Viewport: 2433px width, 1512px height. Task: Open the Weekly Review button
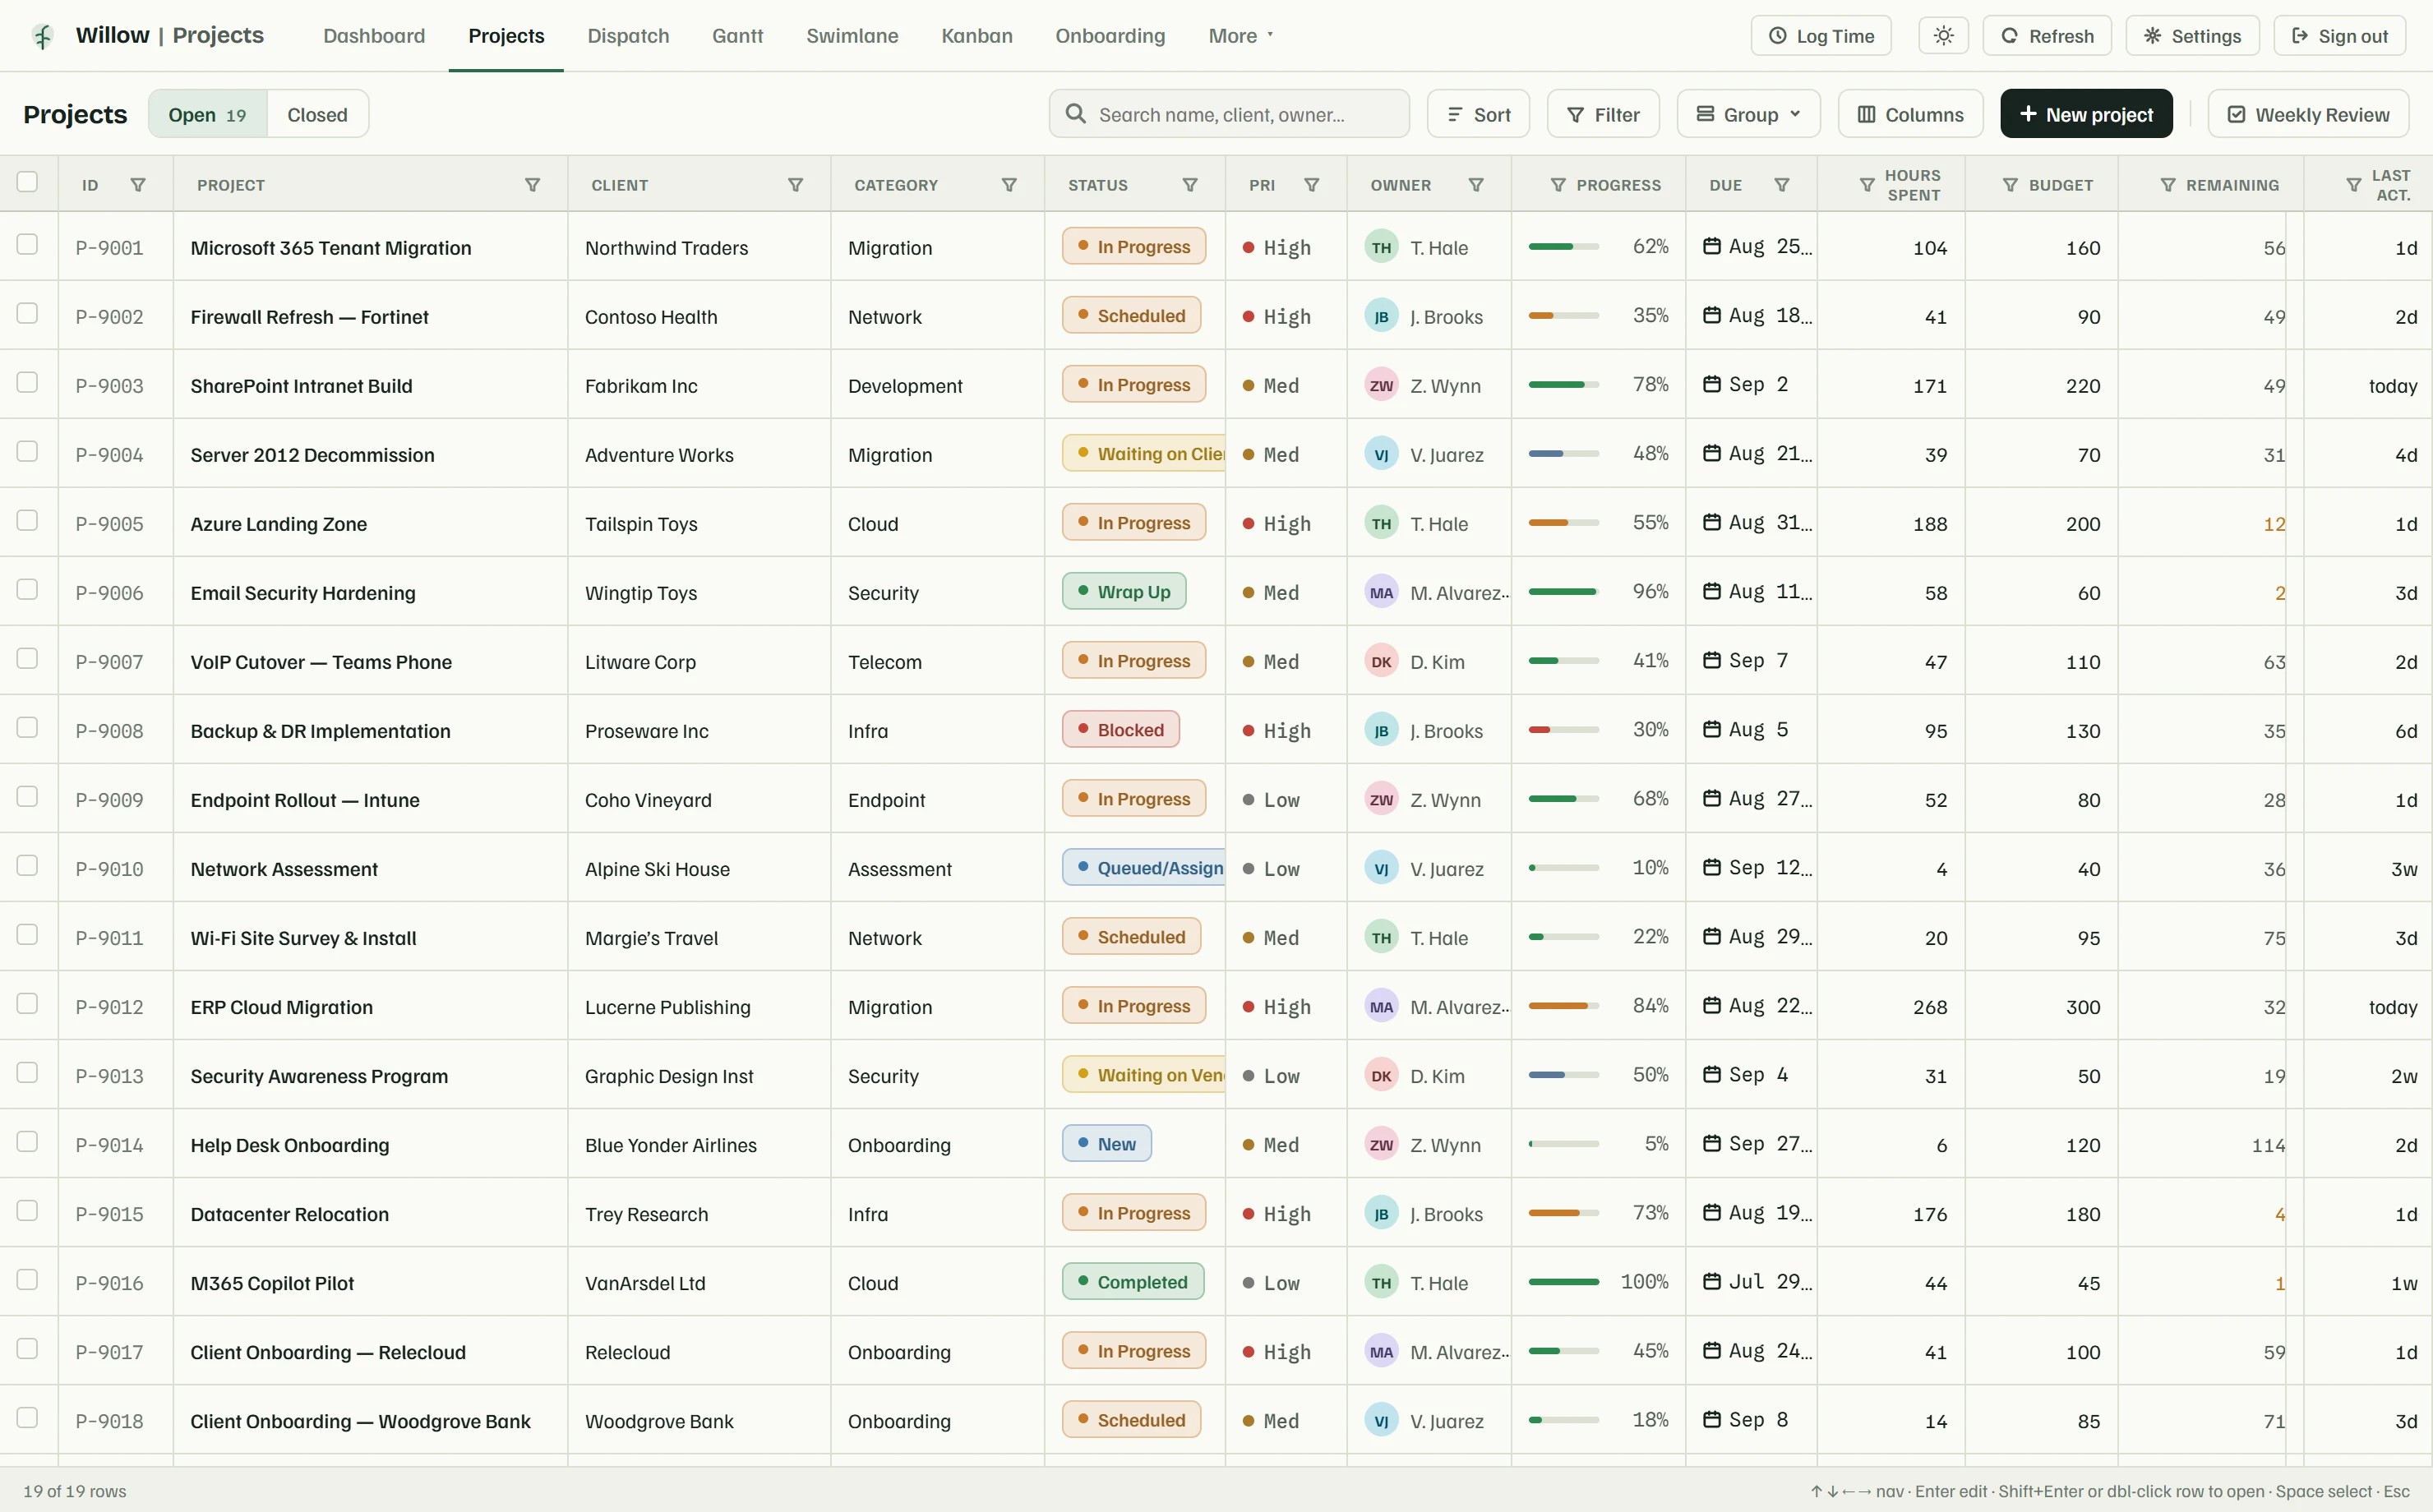[2308, 114]
